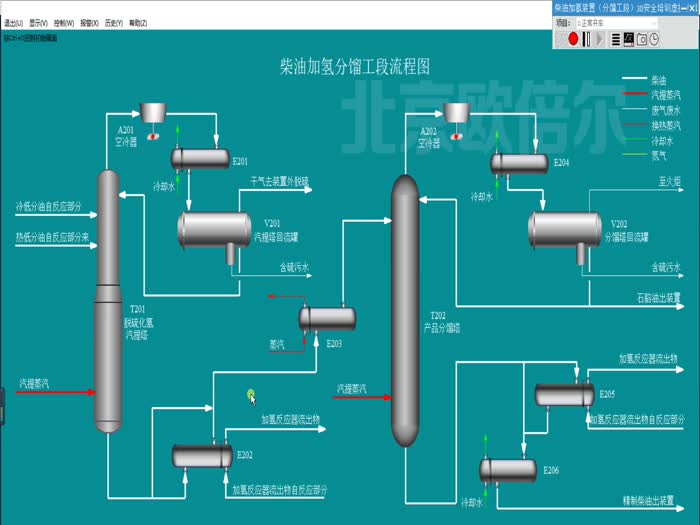
Task: Click the red 汽提蒸汽 legend line
Action: click(634, 94)
